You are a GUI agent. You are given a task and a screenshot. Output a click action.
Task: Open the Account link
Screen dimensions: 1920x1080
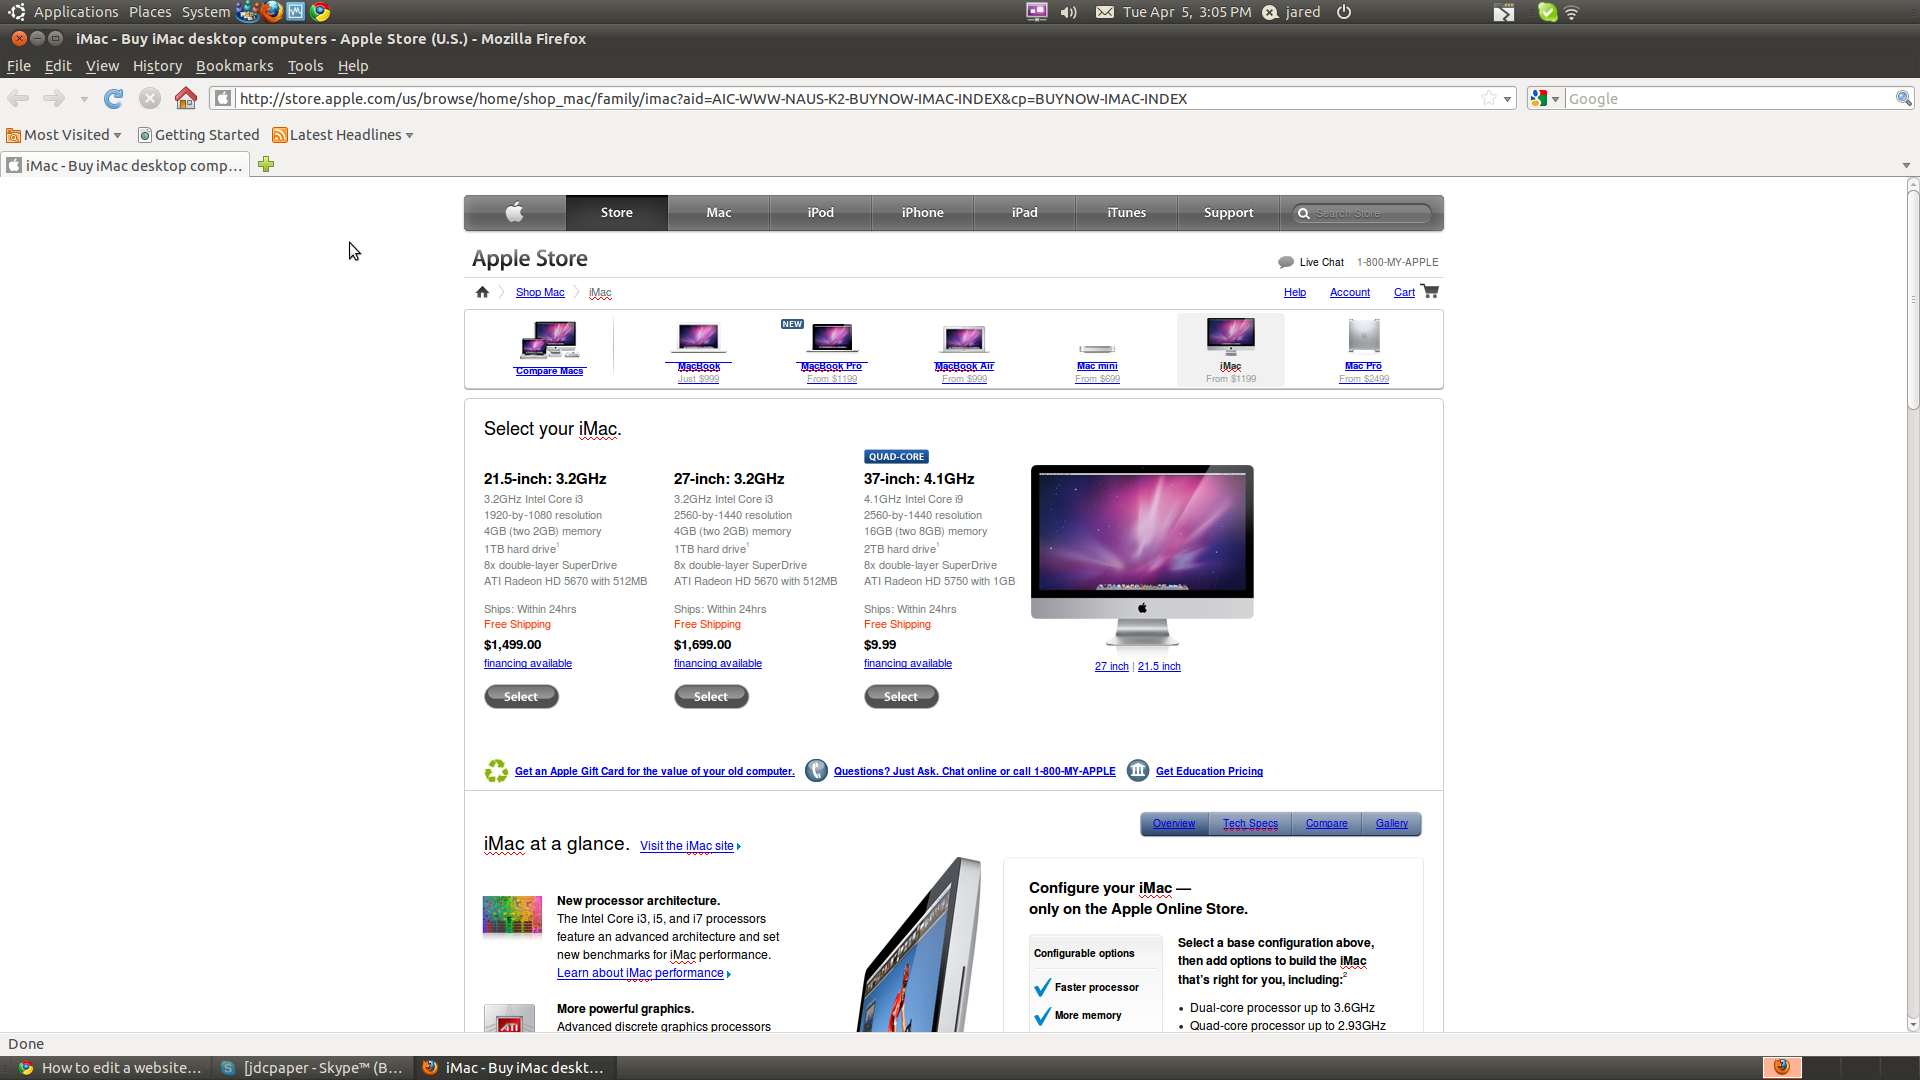point(1349,293)
